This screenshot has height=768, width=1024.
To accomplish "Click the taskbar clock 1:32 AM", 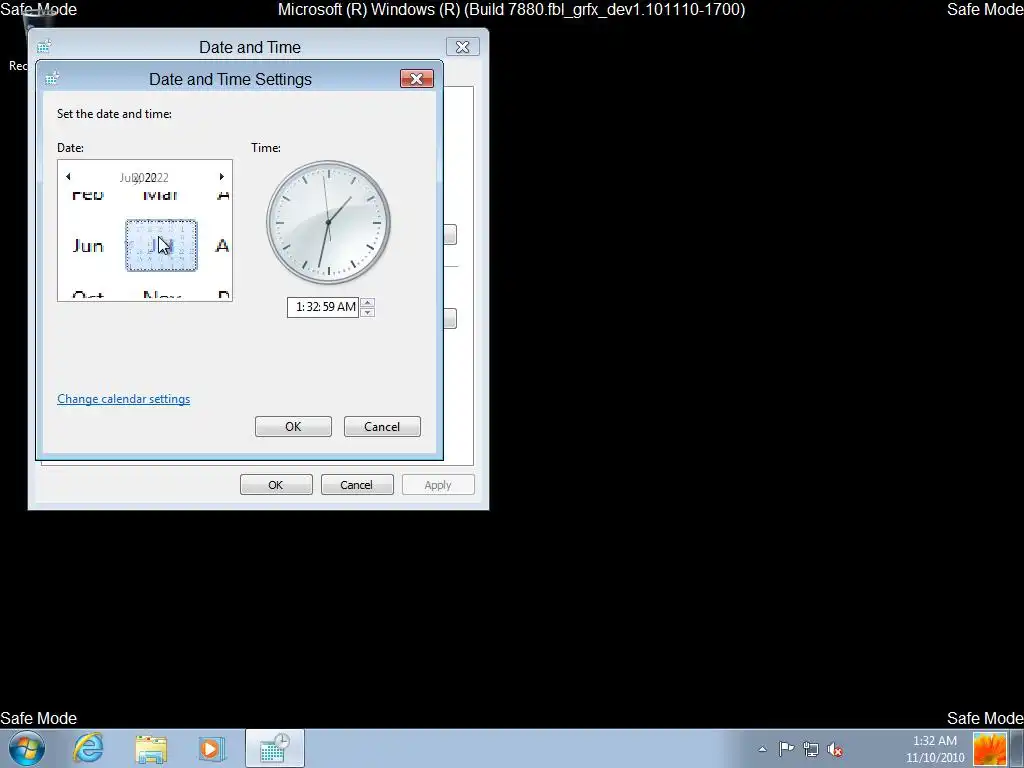I will 935,748.
